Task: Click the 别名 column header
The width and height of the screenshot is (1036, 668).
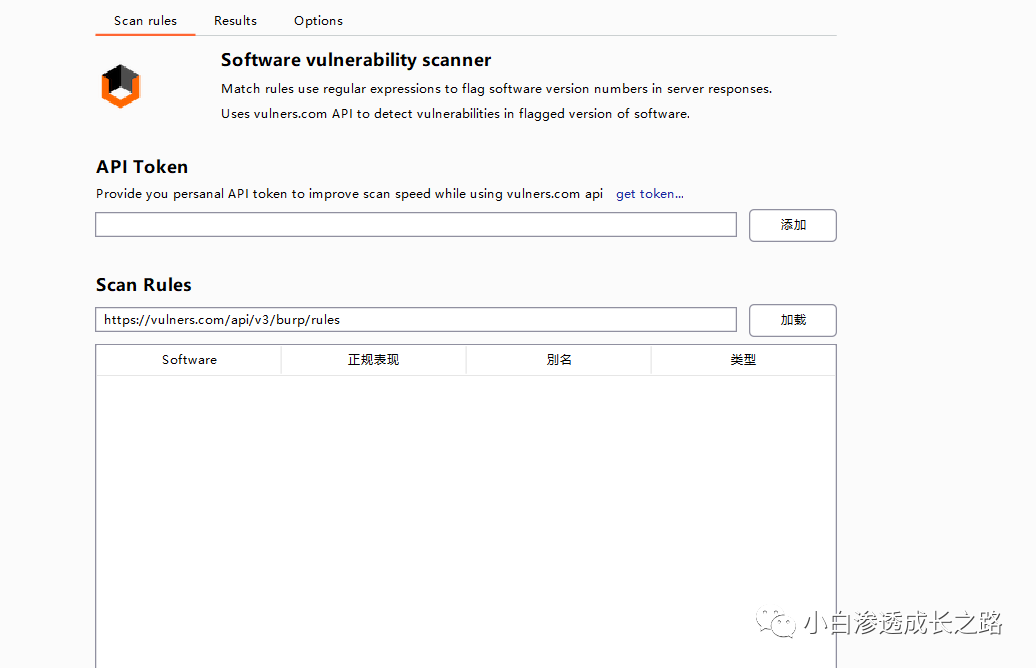Action: point(558,359)
